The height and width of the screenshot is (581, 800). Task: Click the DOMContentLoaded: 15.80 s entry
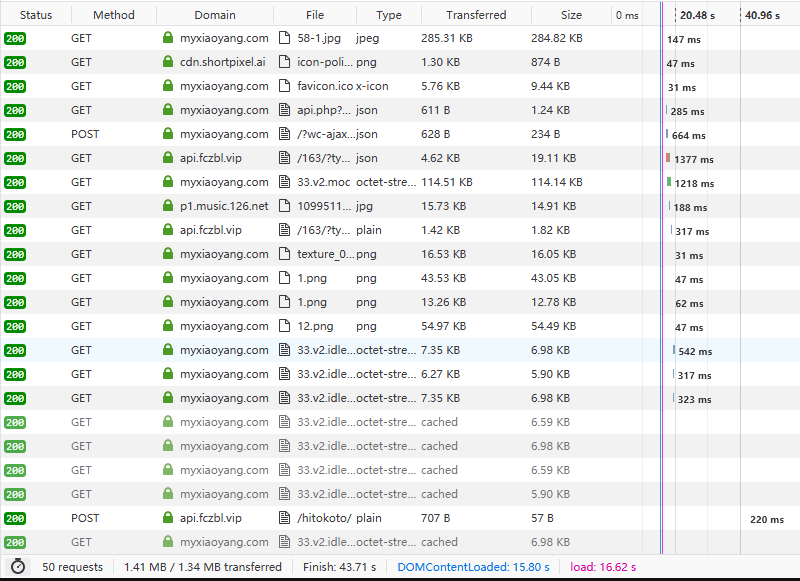point(473,567)
